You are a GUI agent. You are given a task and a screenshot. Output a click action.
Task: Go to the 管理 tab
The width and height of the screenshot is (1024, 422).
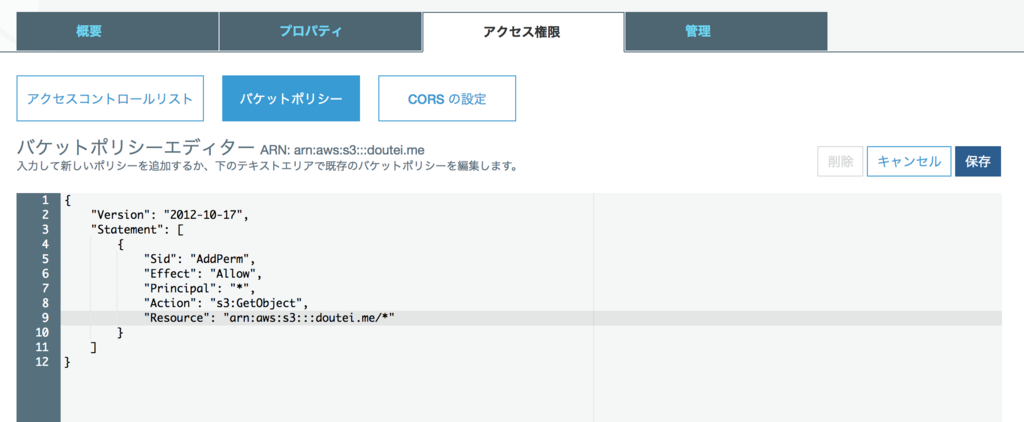726,31
